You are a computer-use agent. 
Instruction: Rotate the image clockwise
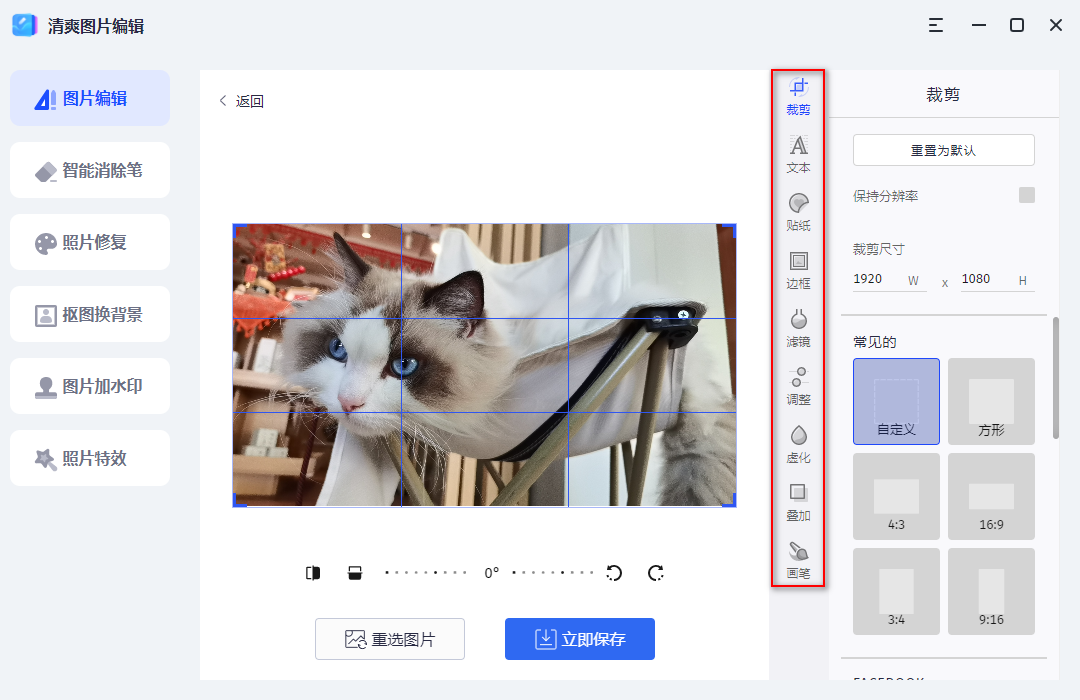[656, 573]
